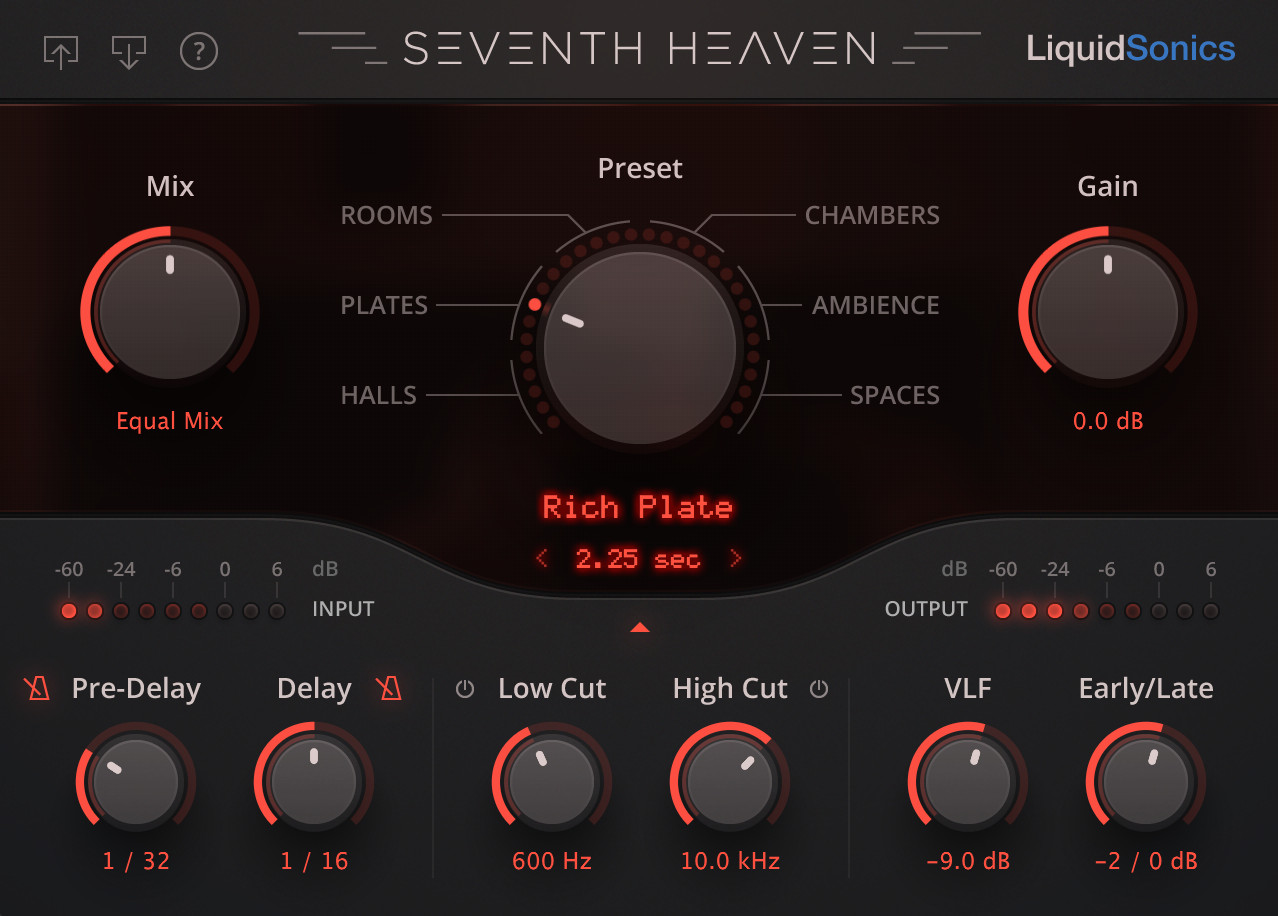Click the save preset download icon
Screen dimensions: 1278x916
pyautogui.click(x=129, y=51)
